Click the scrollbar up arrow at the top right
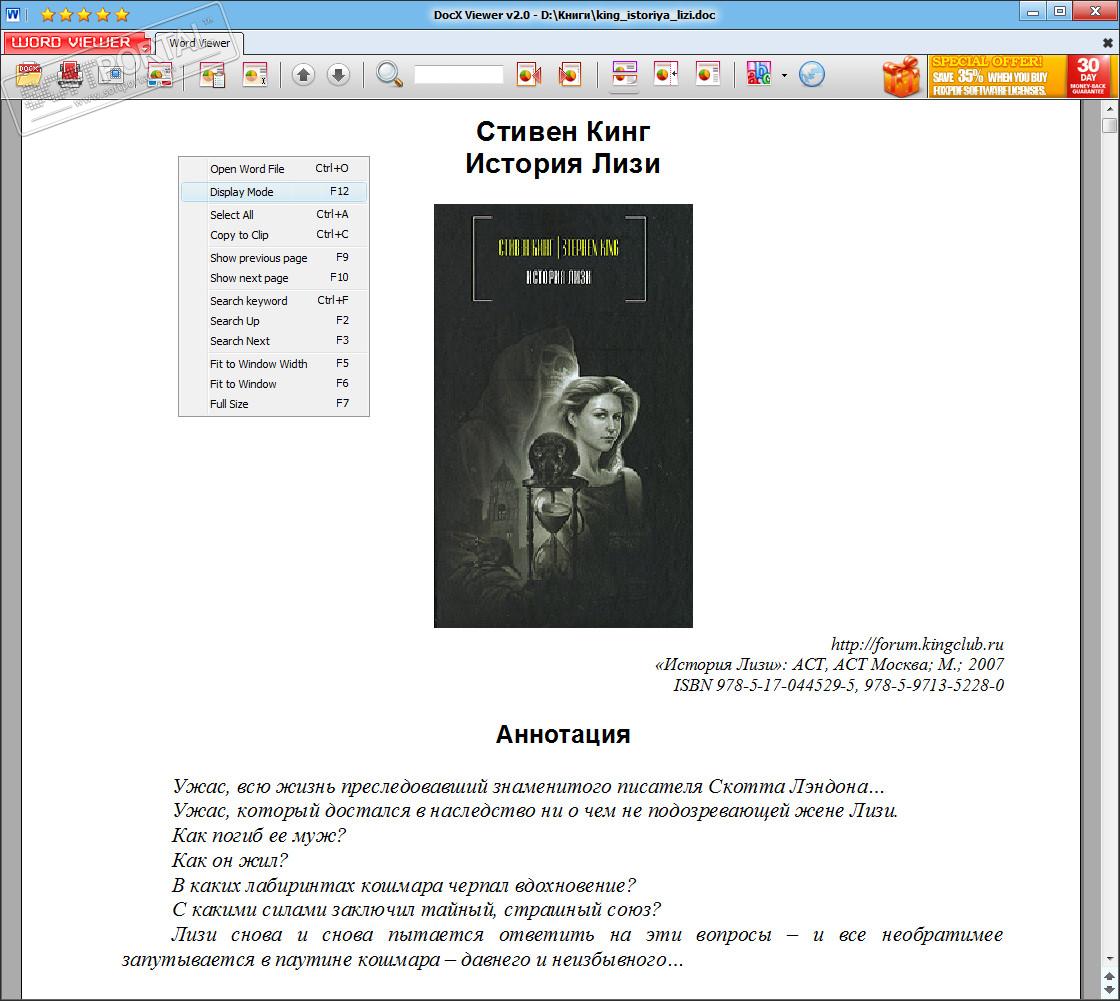 (x=1109, y=109)
